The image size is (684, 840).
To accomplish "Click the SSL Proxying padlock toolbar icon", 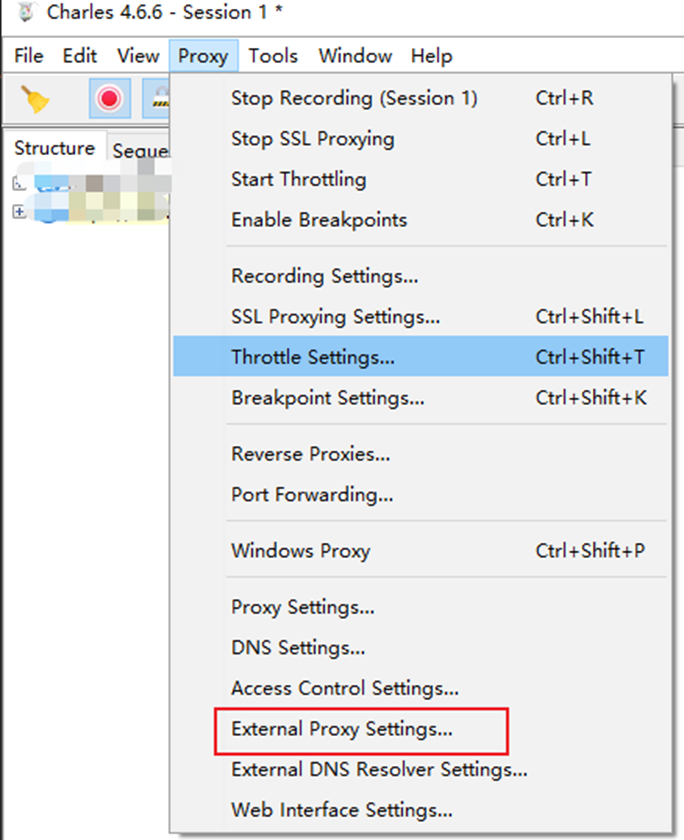I will point(156,99).
